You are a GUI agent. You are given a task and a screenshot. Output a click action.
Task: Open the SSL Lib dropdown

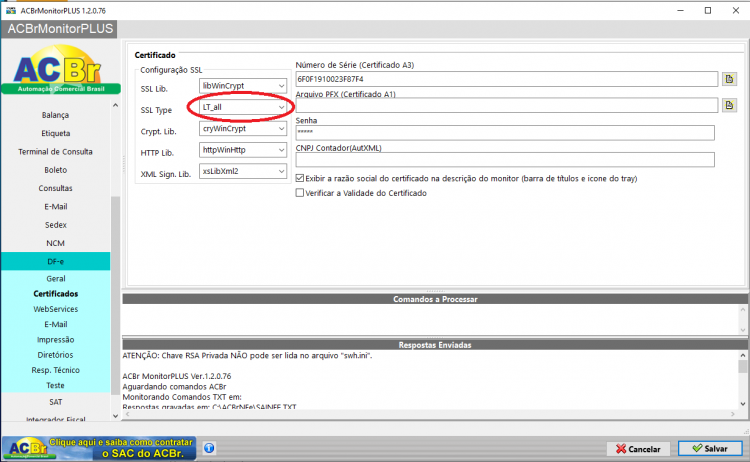tap(243, 86)
